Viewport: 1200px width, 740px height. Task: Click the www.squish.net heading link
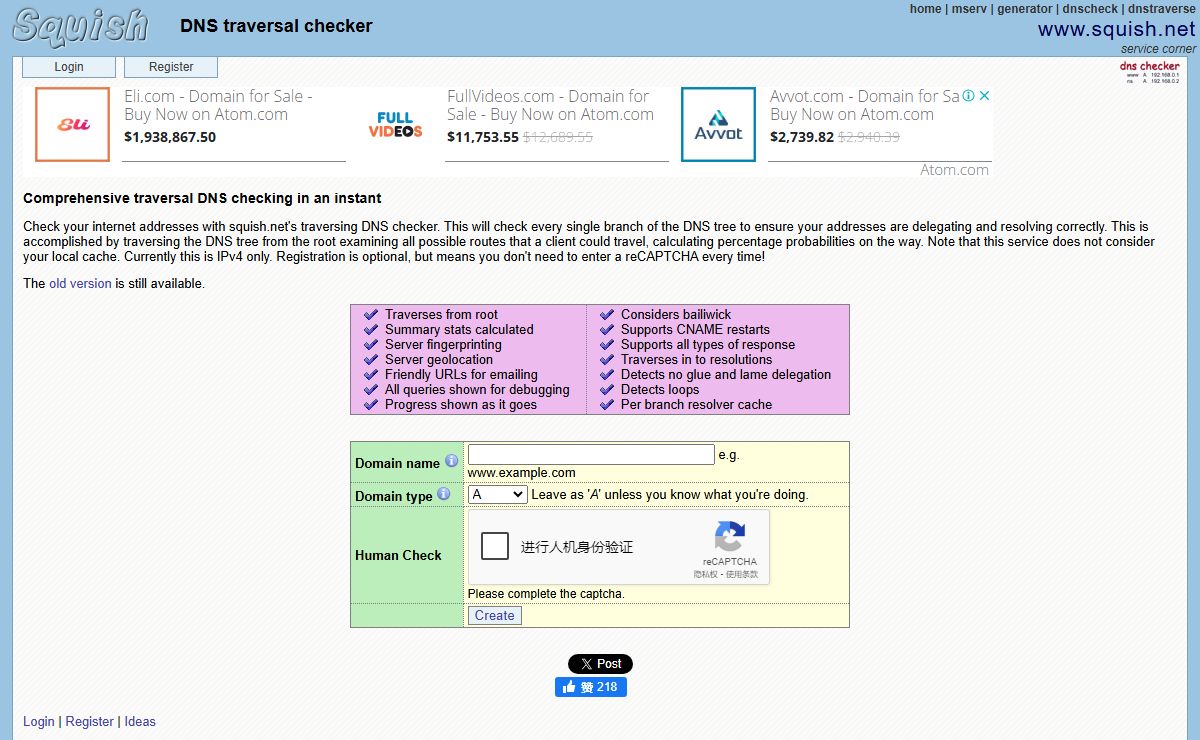click(x=1116, y=29)
